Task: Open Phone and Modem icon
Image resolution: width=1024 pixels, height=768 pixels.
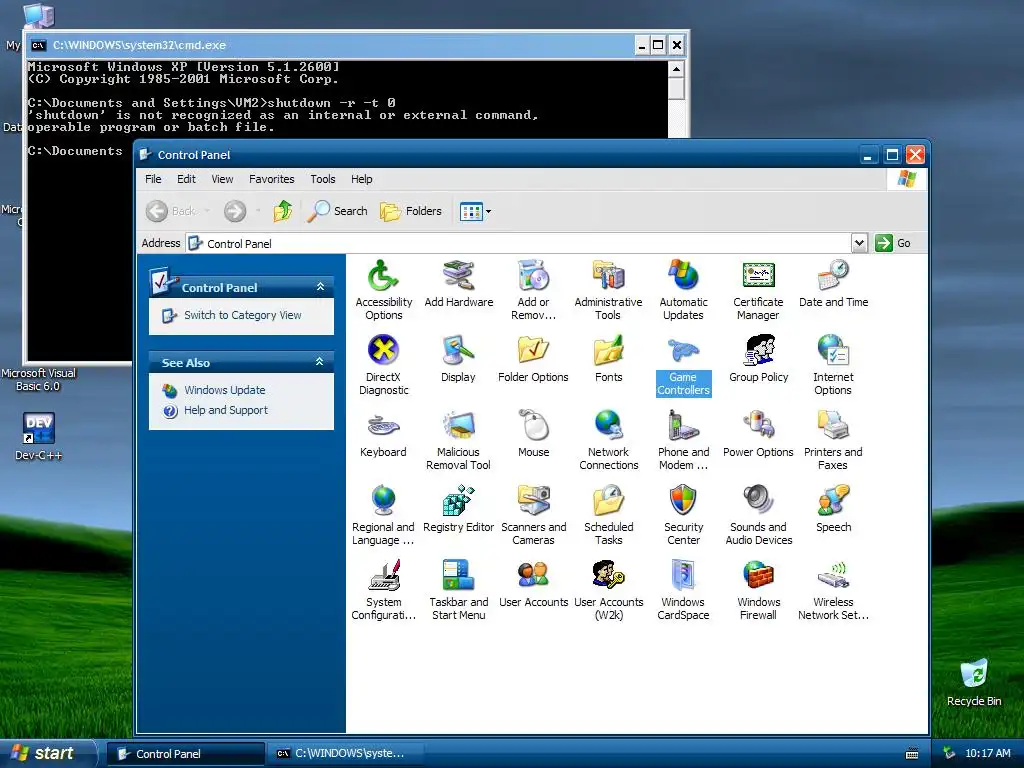Action: pos(683,440)
